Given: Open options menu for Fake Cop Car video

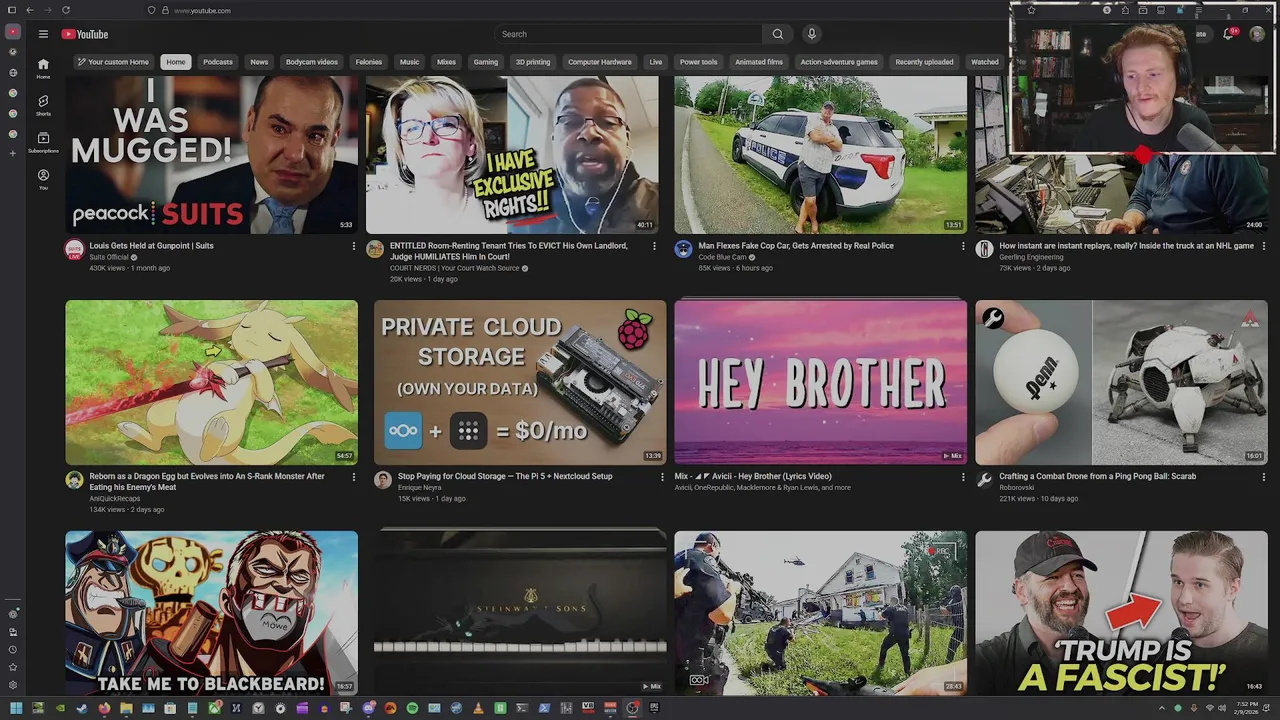Looking at the screenshot, I should coord(963,246).
